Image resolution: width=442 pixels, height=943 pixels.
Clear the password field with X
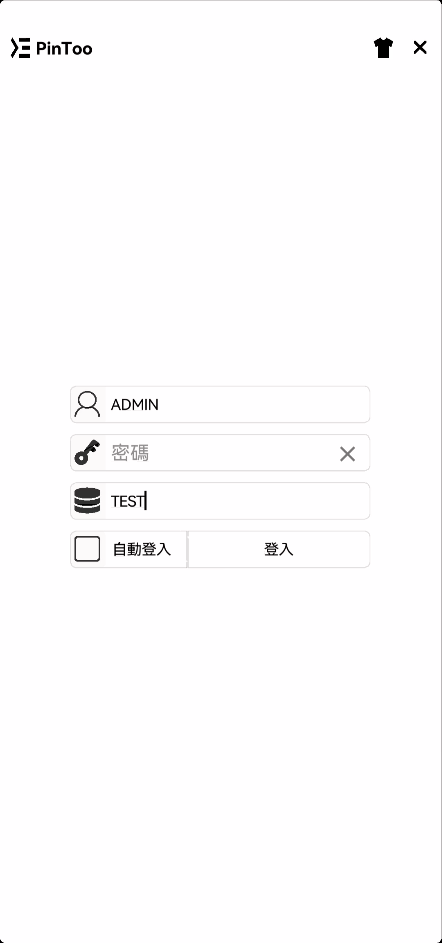pos(348,453)
